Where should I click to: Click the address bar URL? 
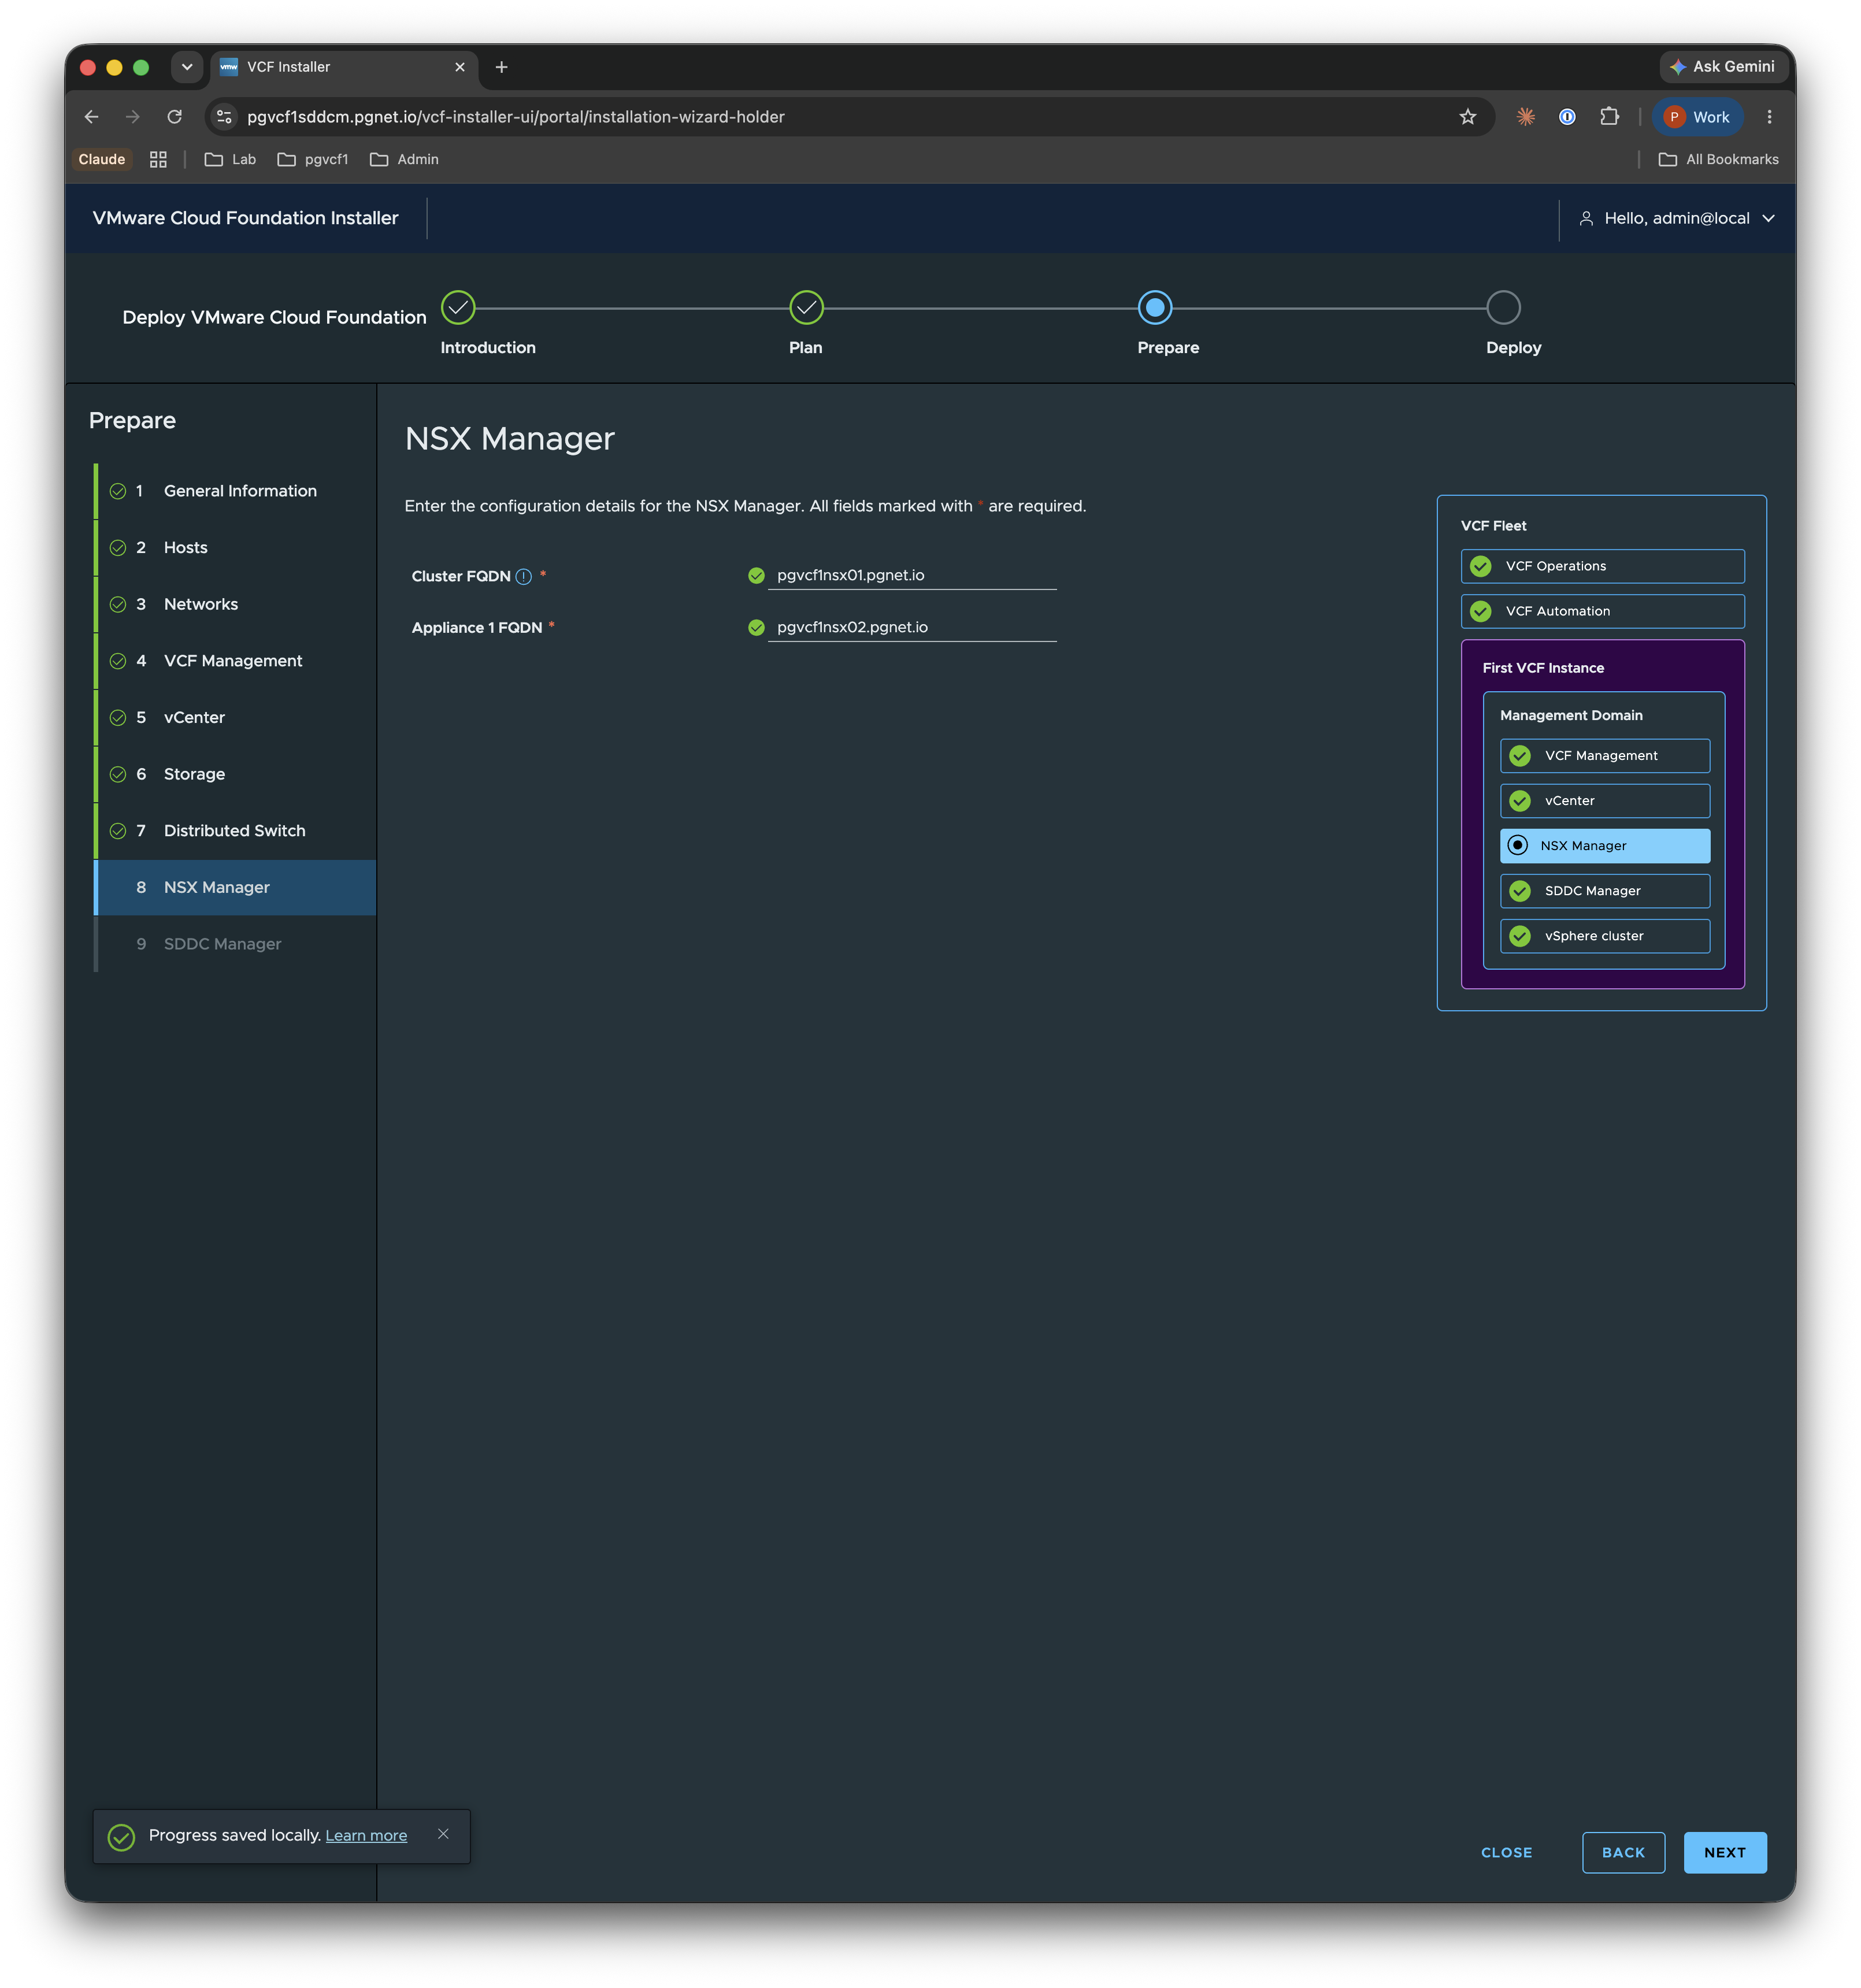(516, 117)
